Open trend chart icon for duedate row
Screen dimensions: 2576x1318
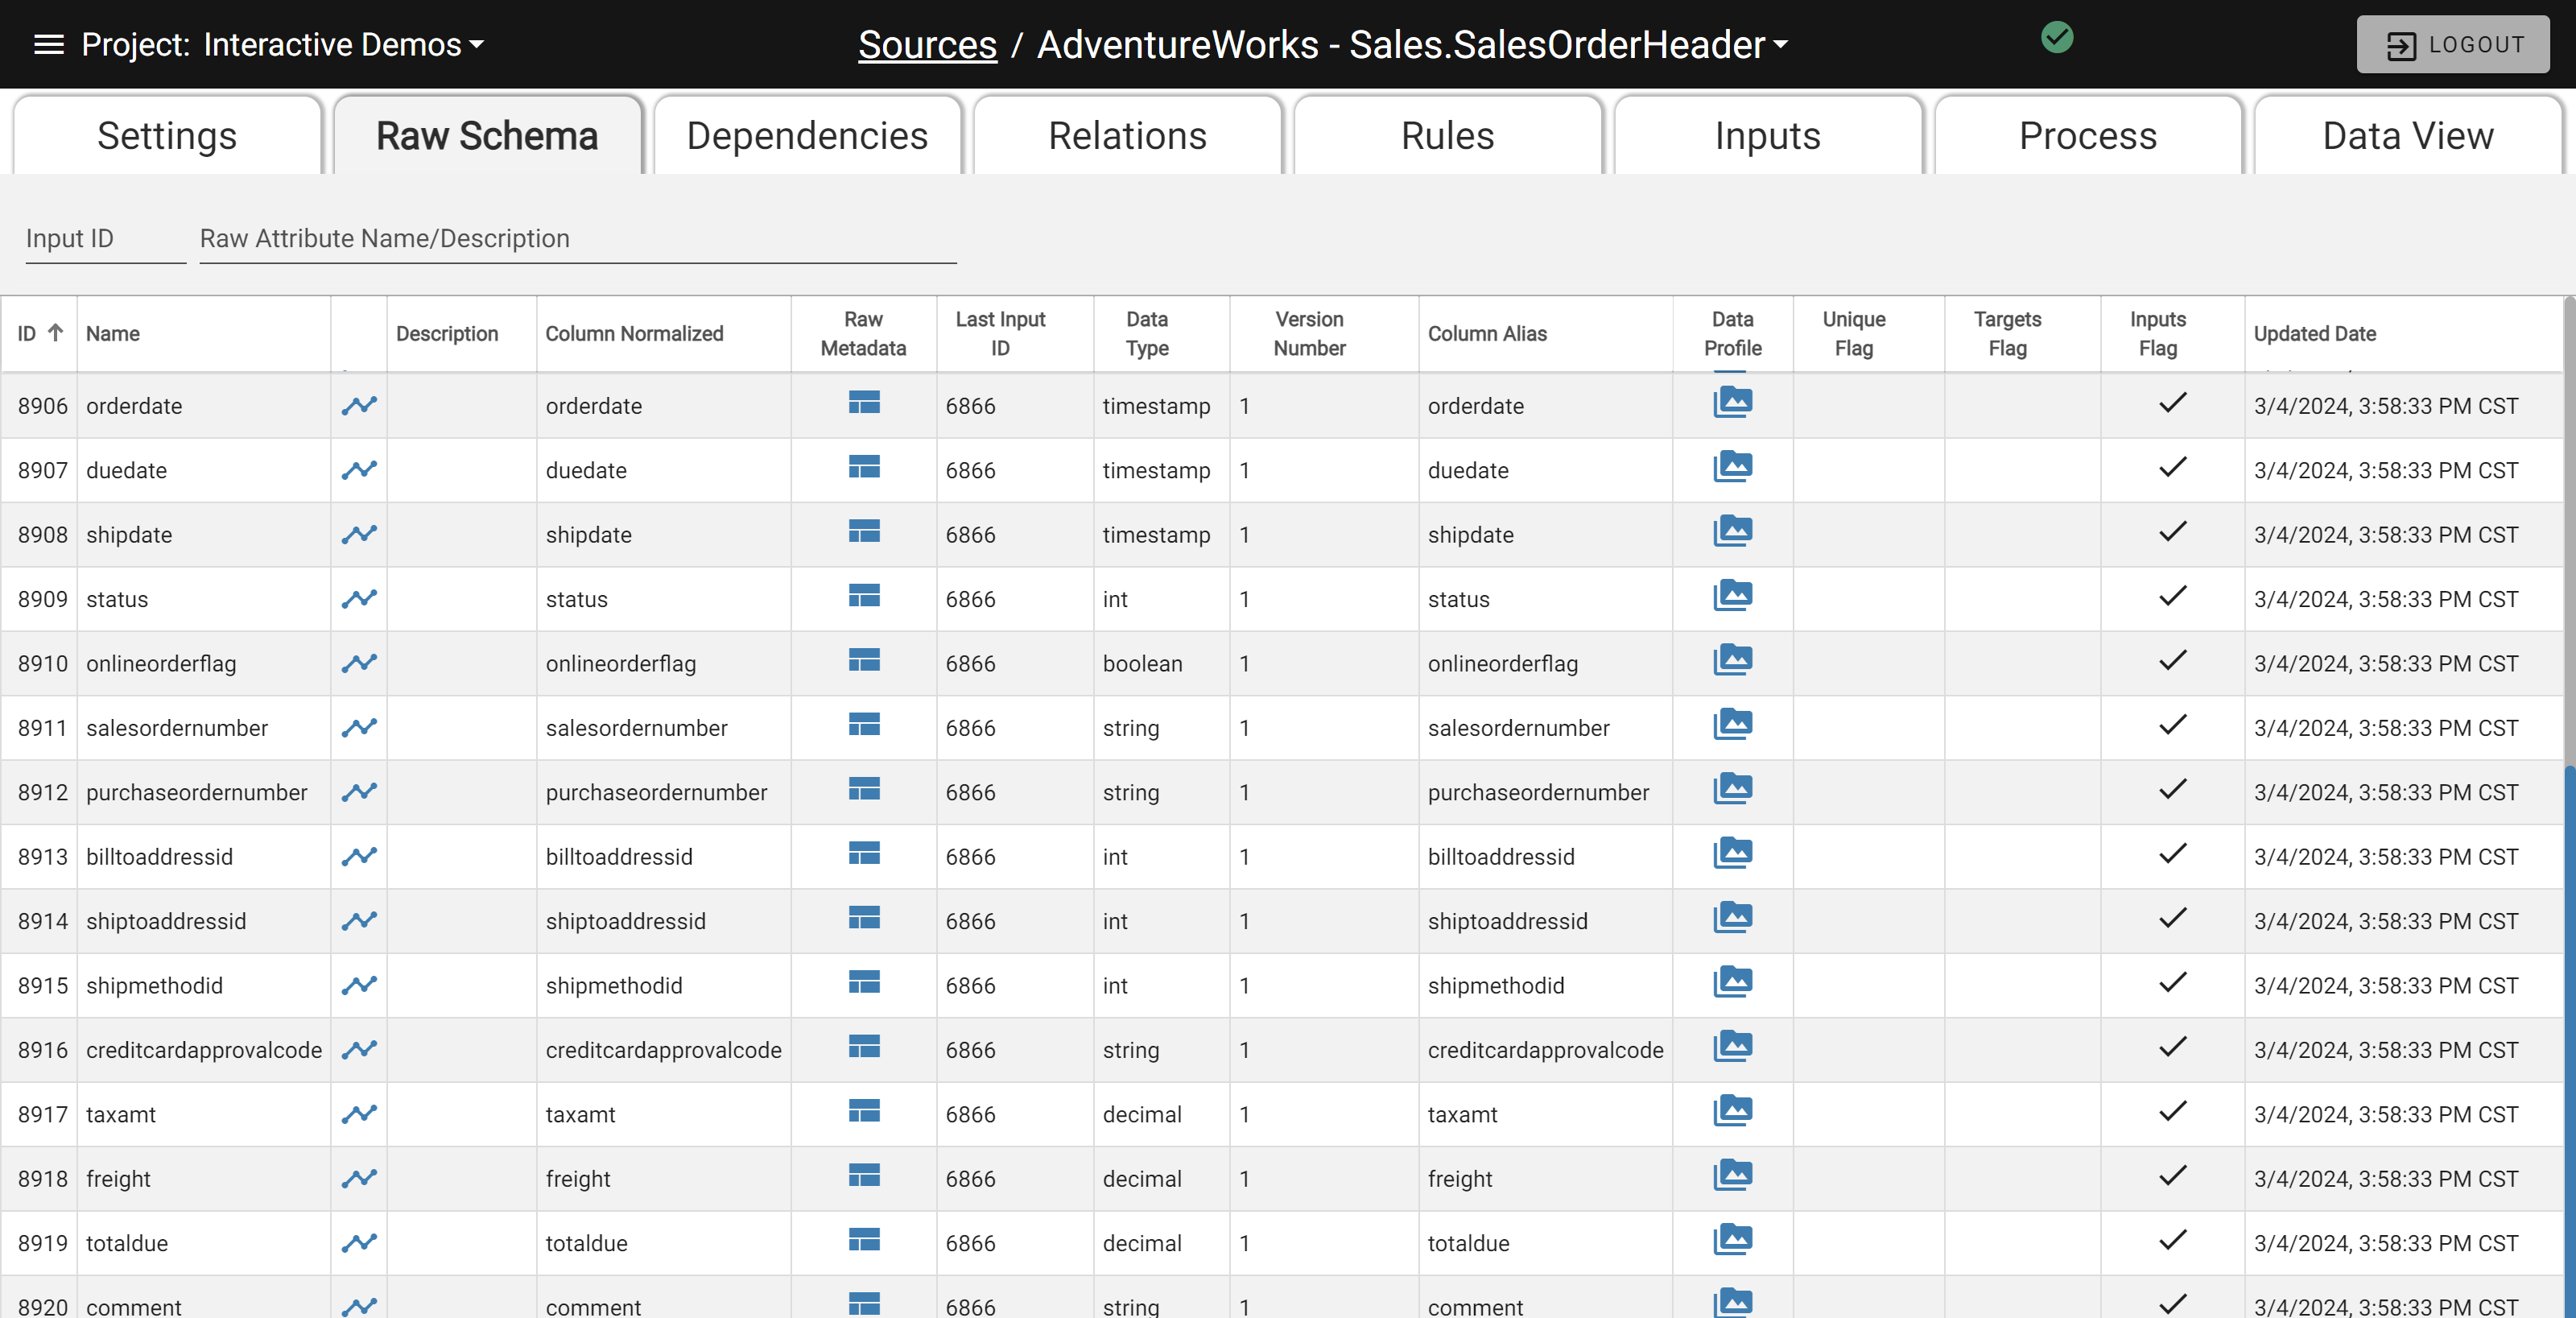click(x=359, y=469)
